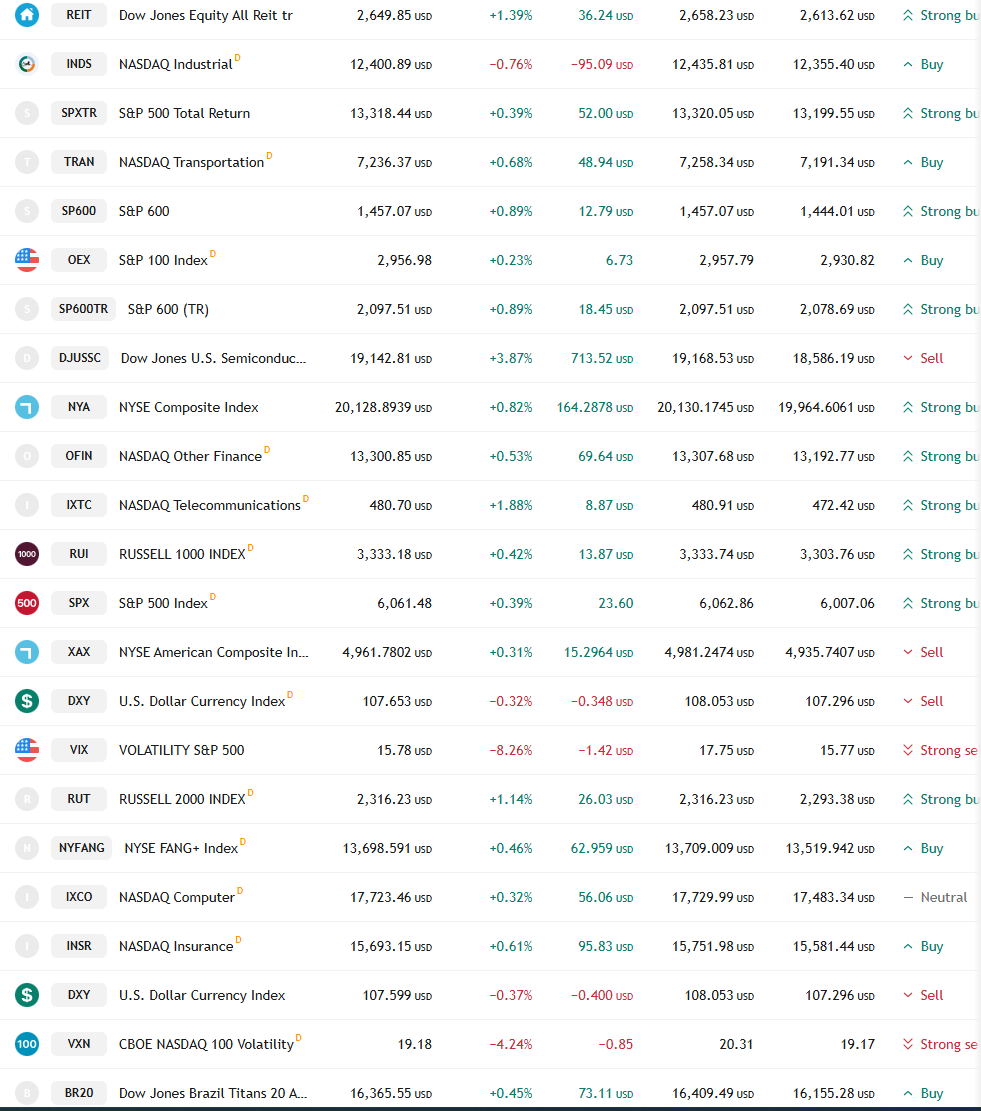The width and height of the screenshot is (981, 1111).
Task: Click the VXN high value 20.31
Action: click(x=736, y=1044)
